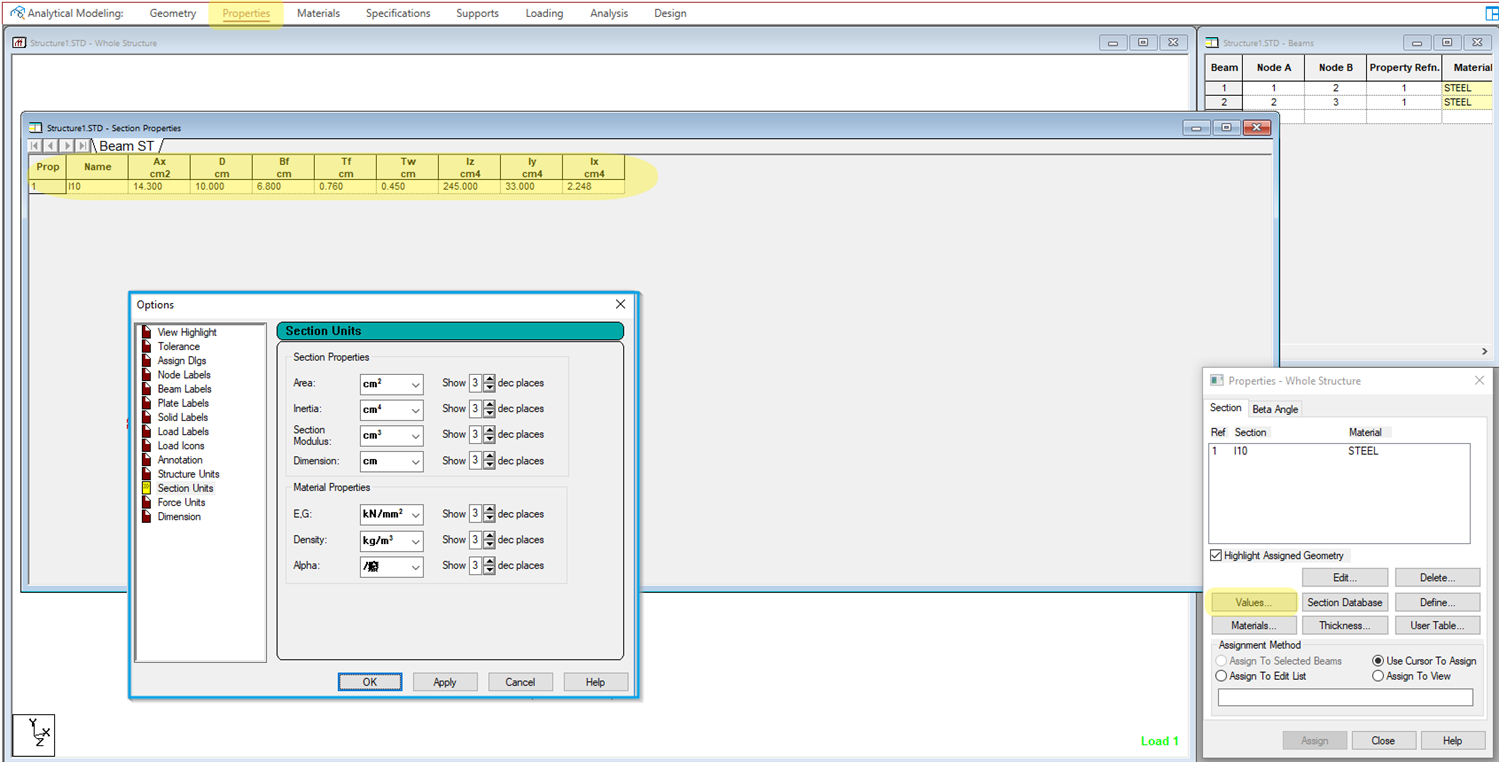The height and width of the screenshot is (762, 1499).
Task: Toggle the Highlight Assigned Geometry checkbox
Action: (x=1216, y=556)
